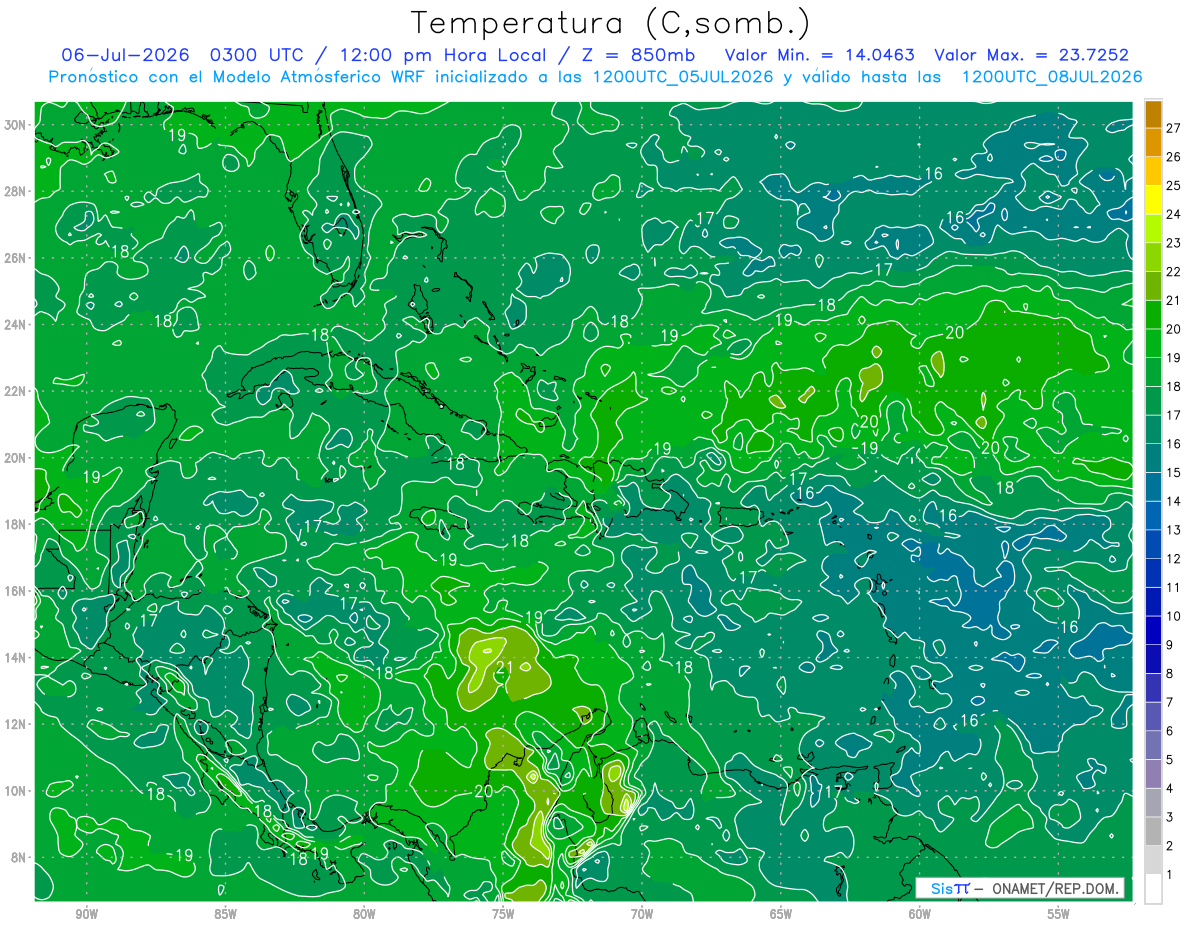Click the '21' contour label on map
The height and width of the screenshot is (927, 1200).
(504, 667)
